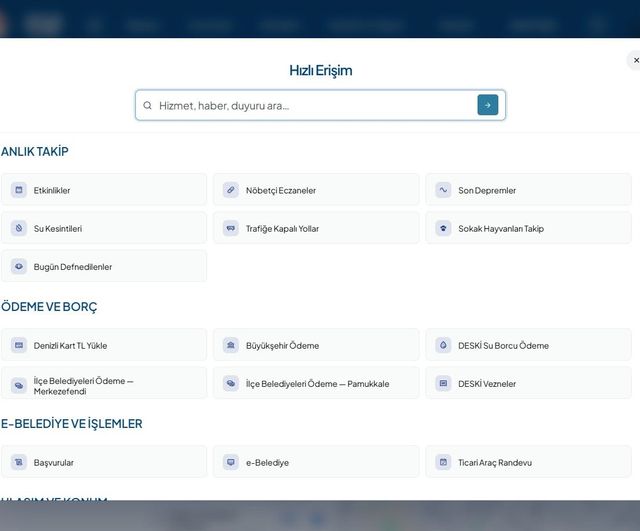Click the Hızlı Erişim title
The height and width of the screenshot is (531, 640).
pyautogui.click(x=321, y=70)
